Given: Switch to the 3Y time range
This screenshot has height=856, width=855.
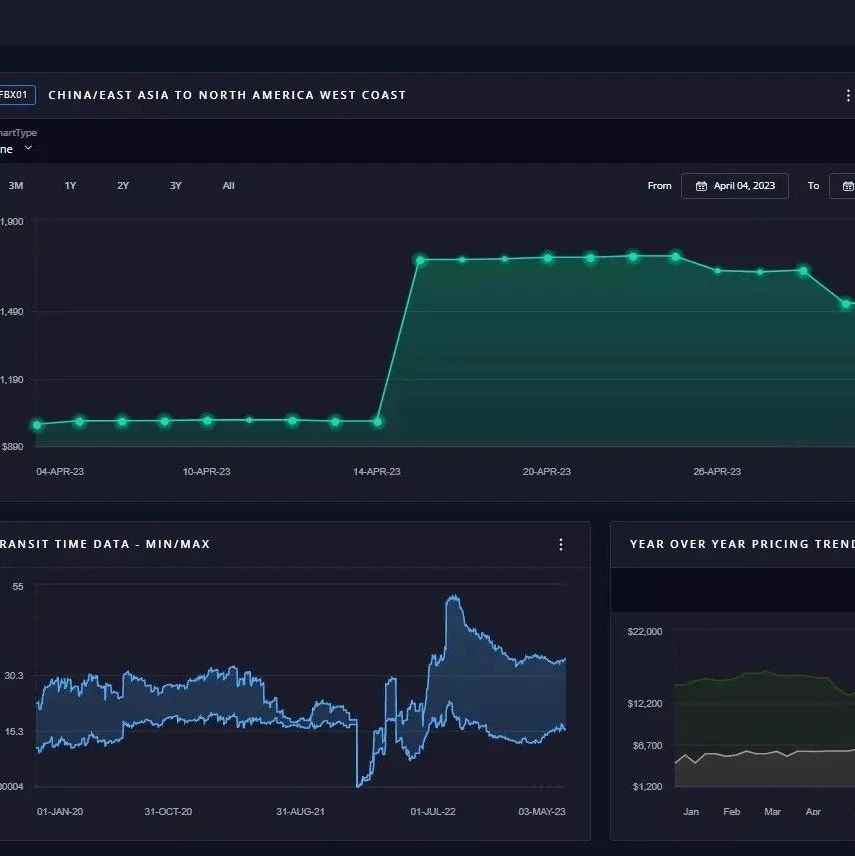Looking at the screenshot, I should [x=175, y=186].
